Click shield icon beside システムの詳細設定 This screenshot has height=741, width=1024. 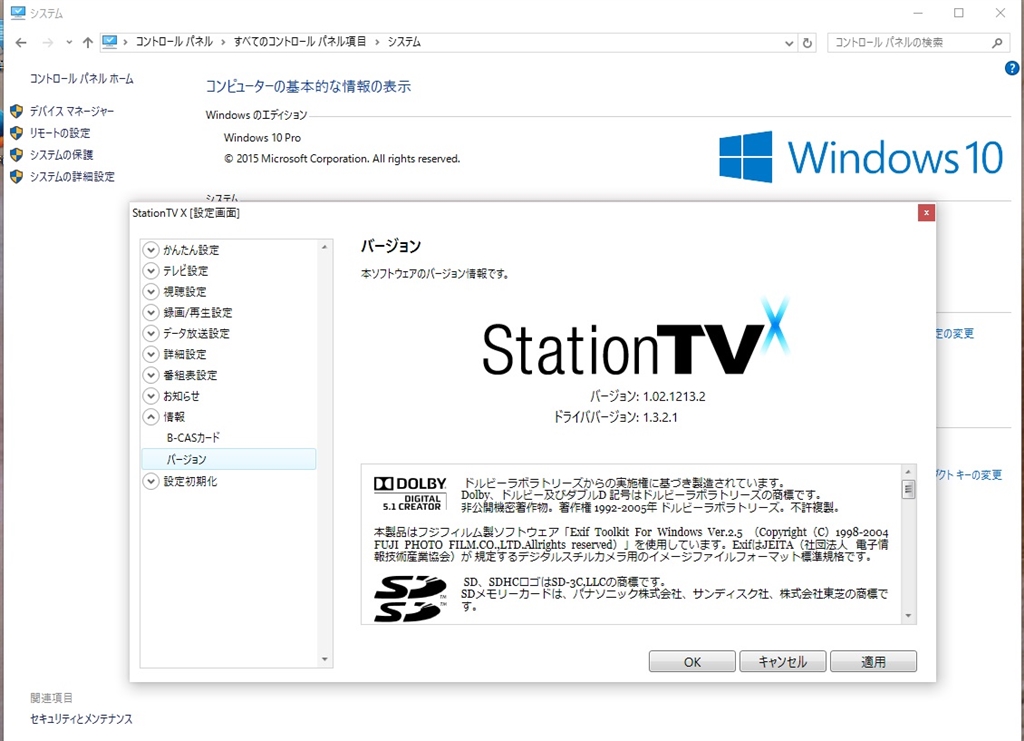coord(17,176)
